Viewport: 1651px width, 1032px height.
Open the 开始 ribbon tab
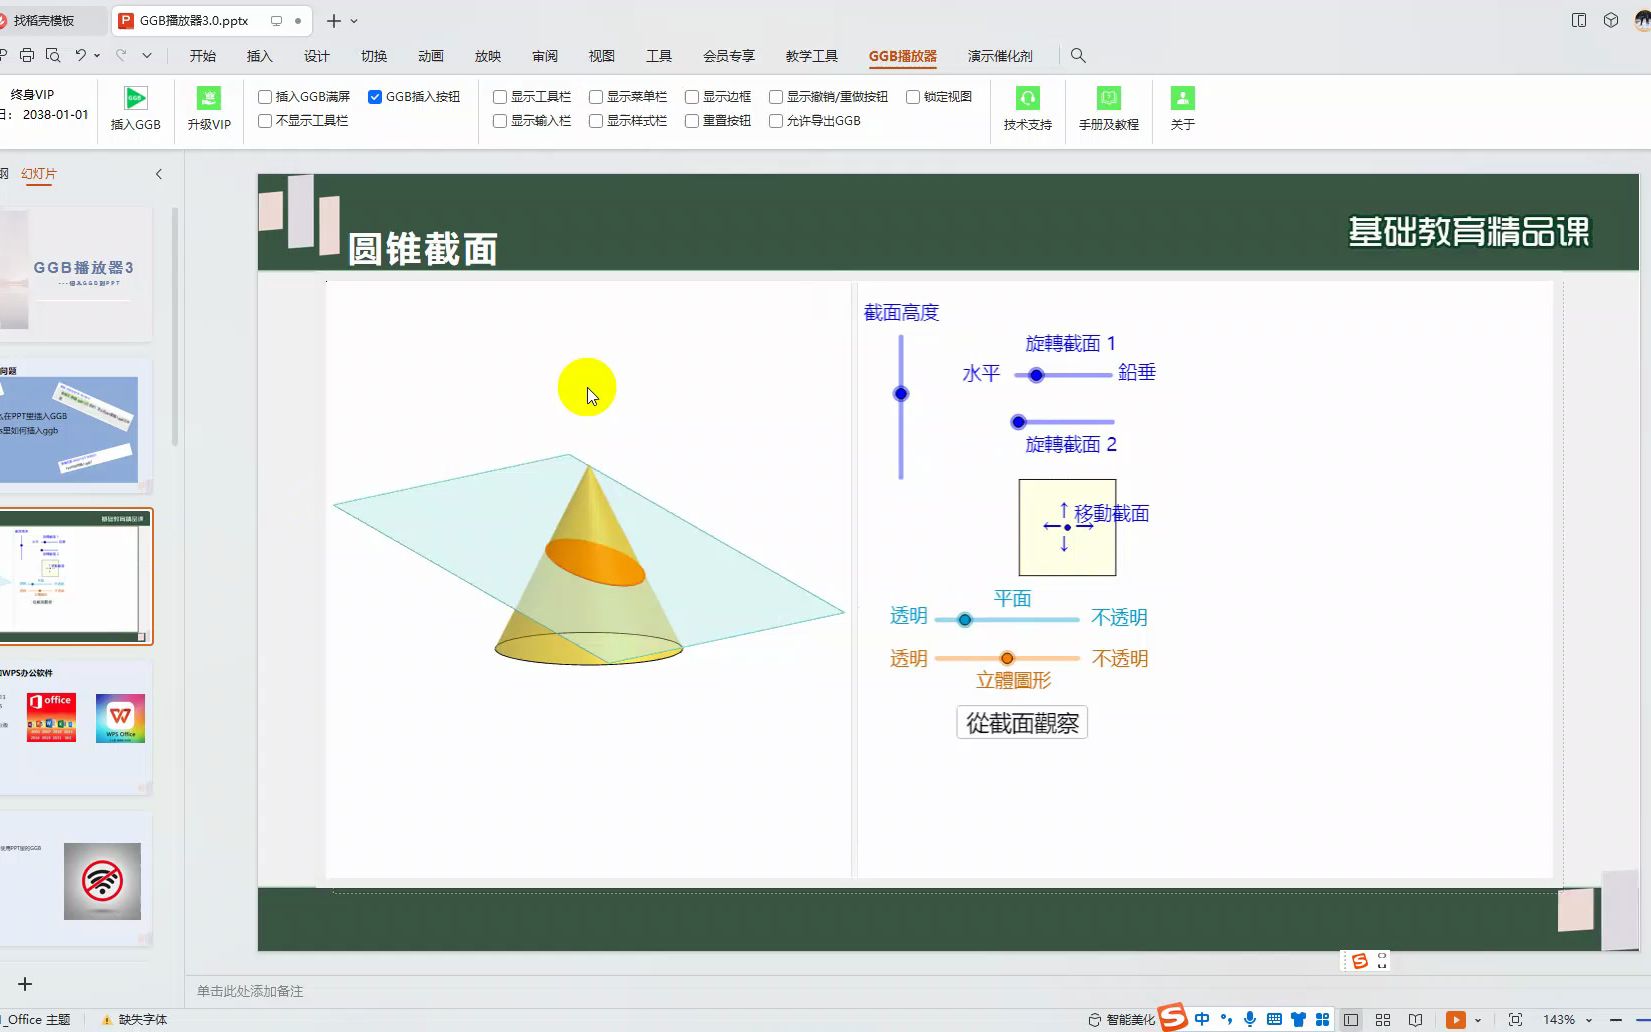point(203,56)
